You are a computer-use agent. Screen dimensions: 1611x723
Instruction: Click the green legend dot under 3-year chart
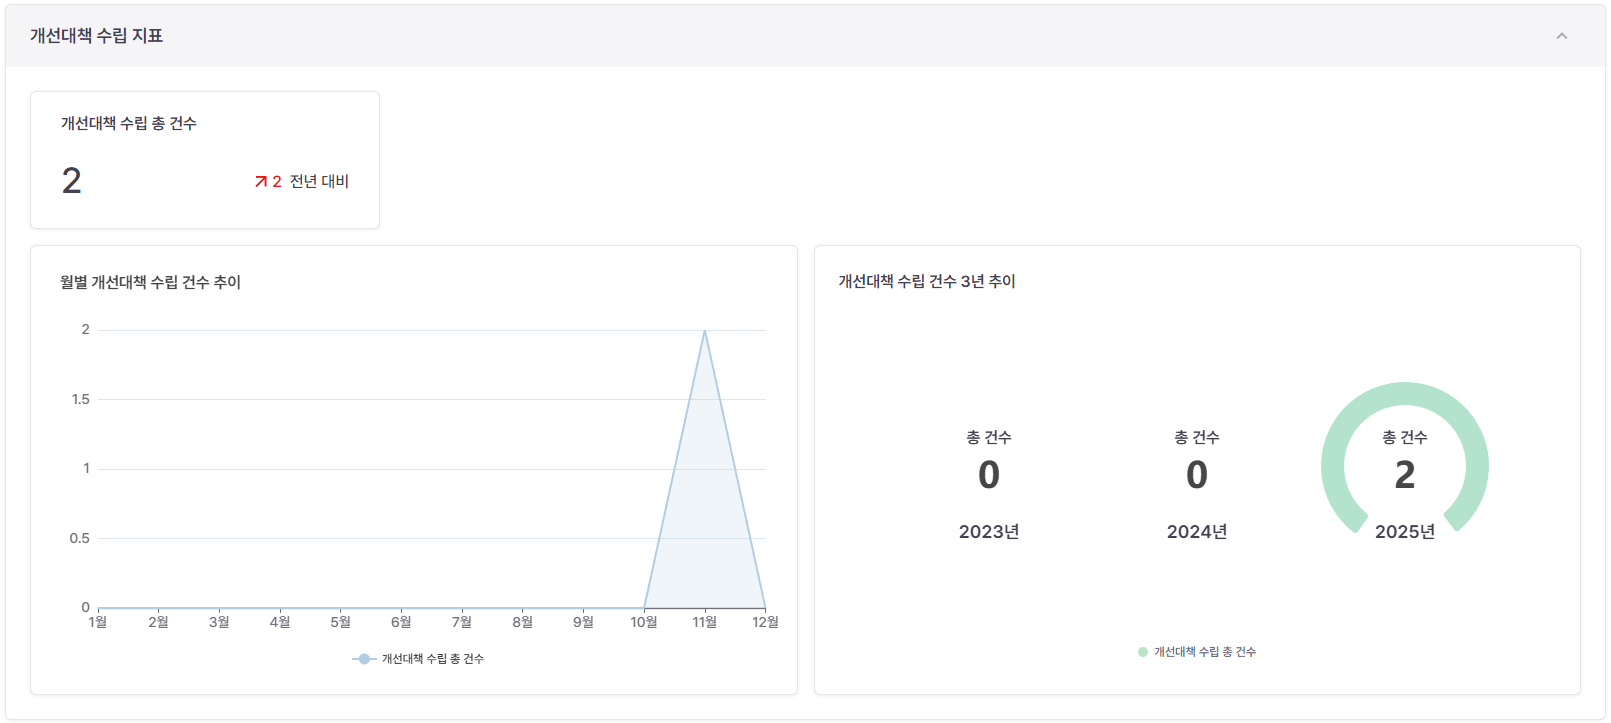pos(1143,652)
